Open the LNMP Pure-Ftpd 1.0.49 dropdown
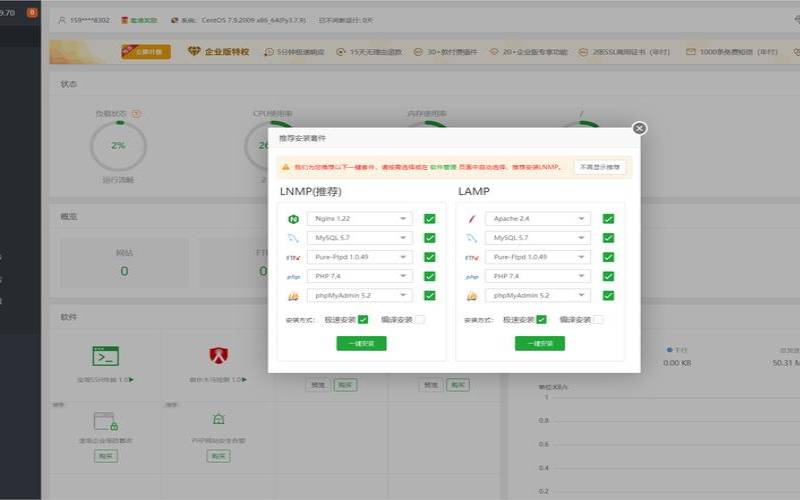800x500 pixels. (359, 257)
